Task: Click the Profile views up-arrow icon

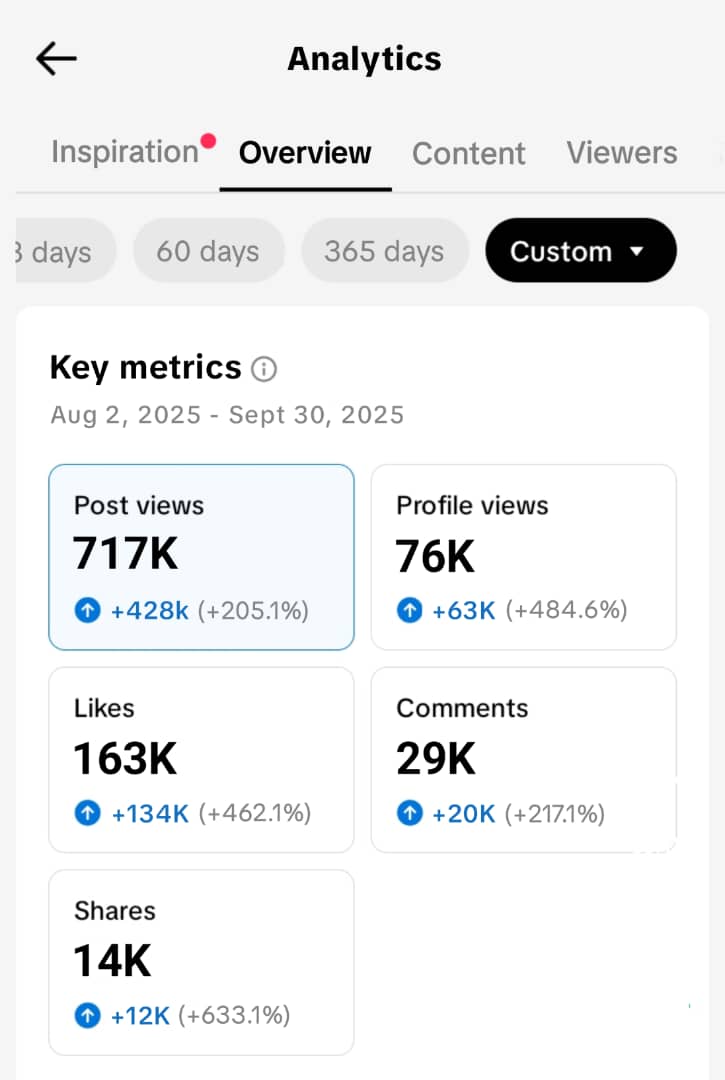Action: (410, 611)
